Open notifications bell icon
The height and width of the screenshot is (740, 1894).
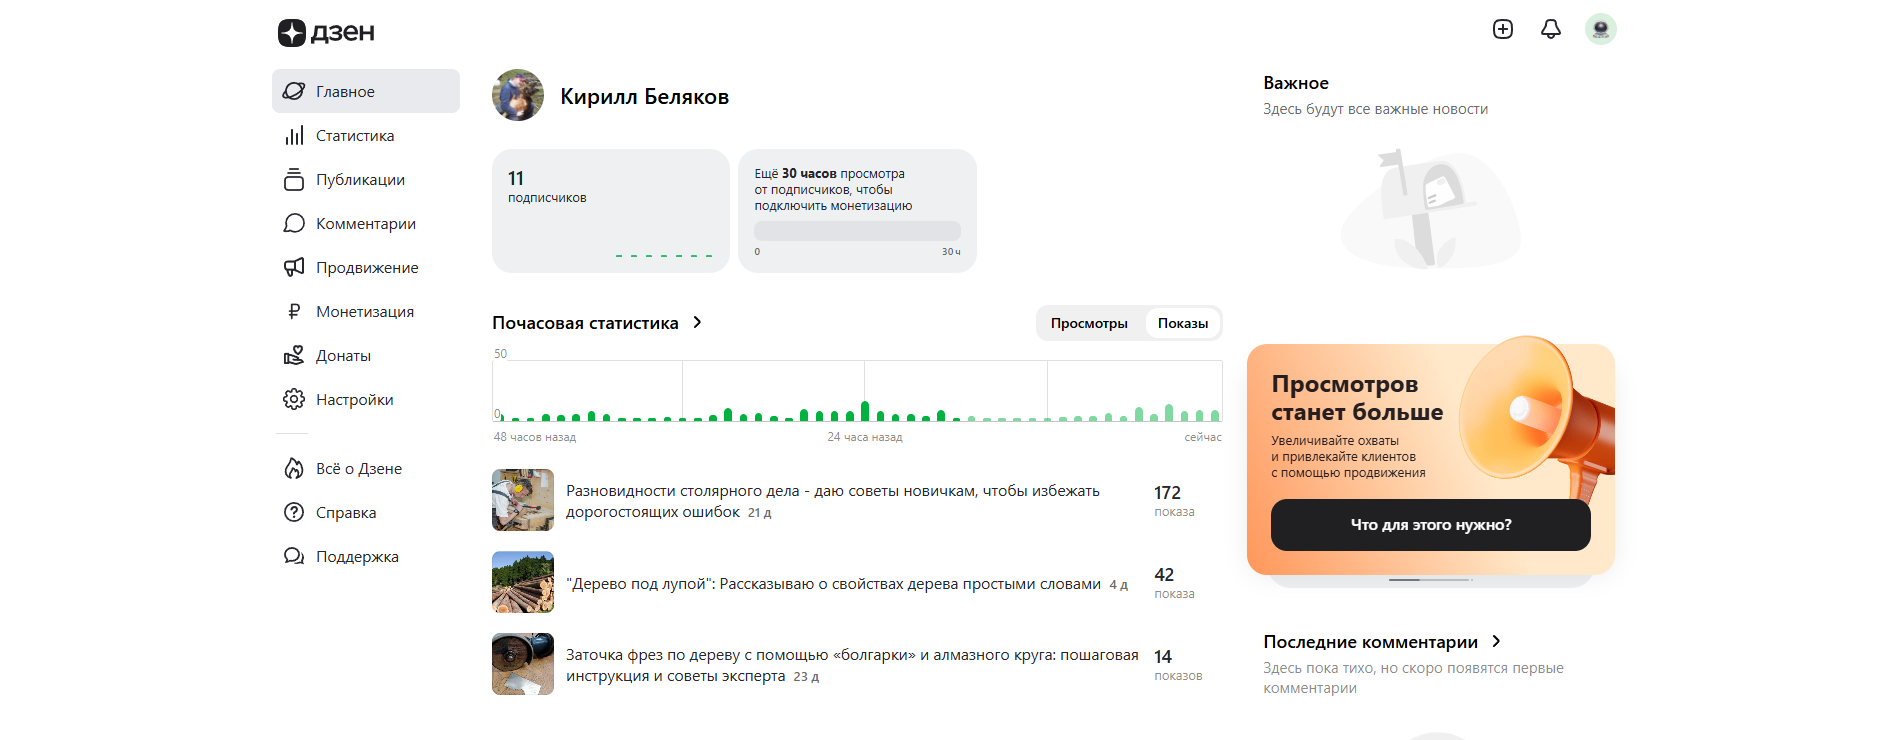1551,29
